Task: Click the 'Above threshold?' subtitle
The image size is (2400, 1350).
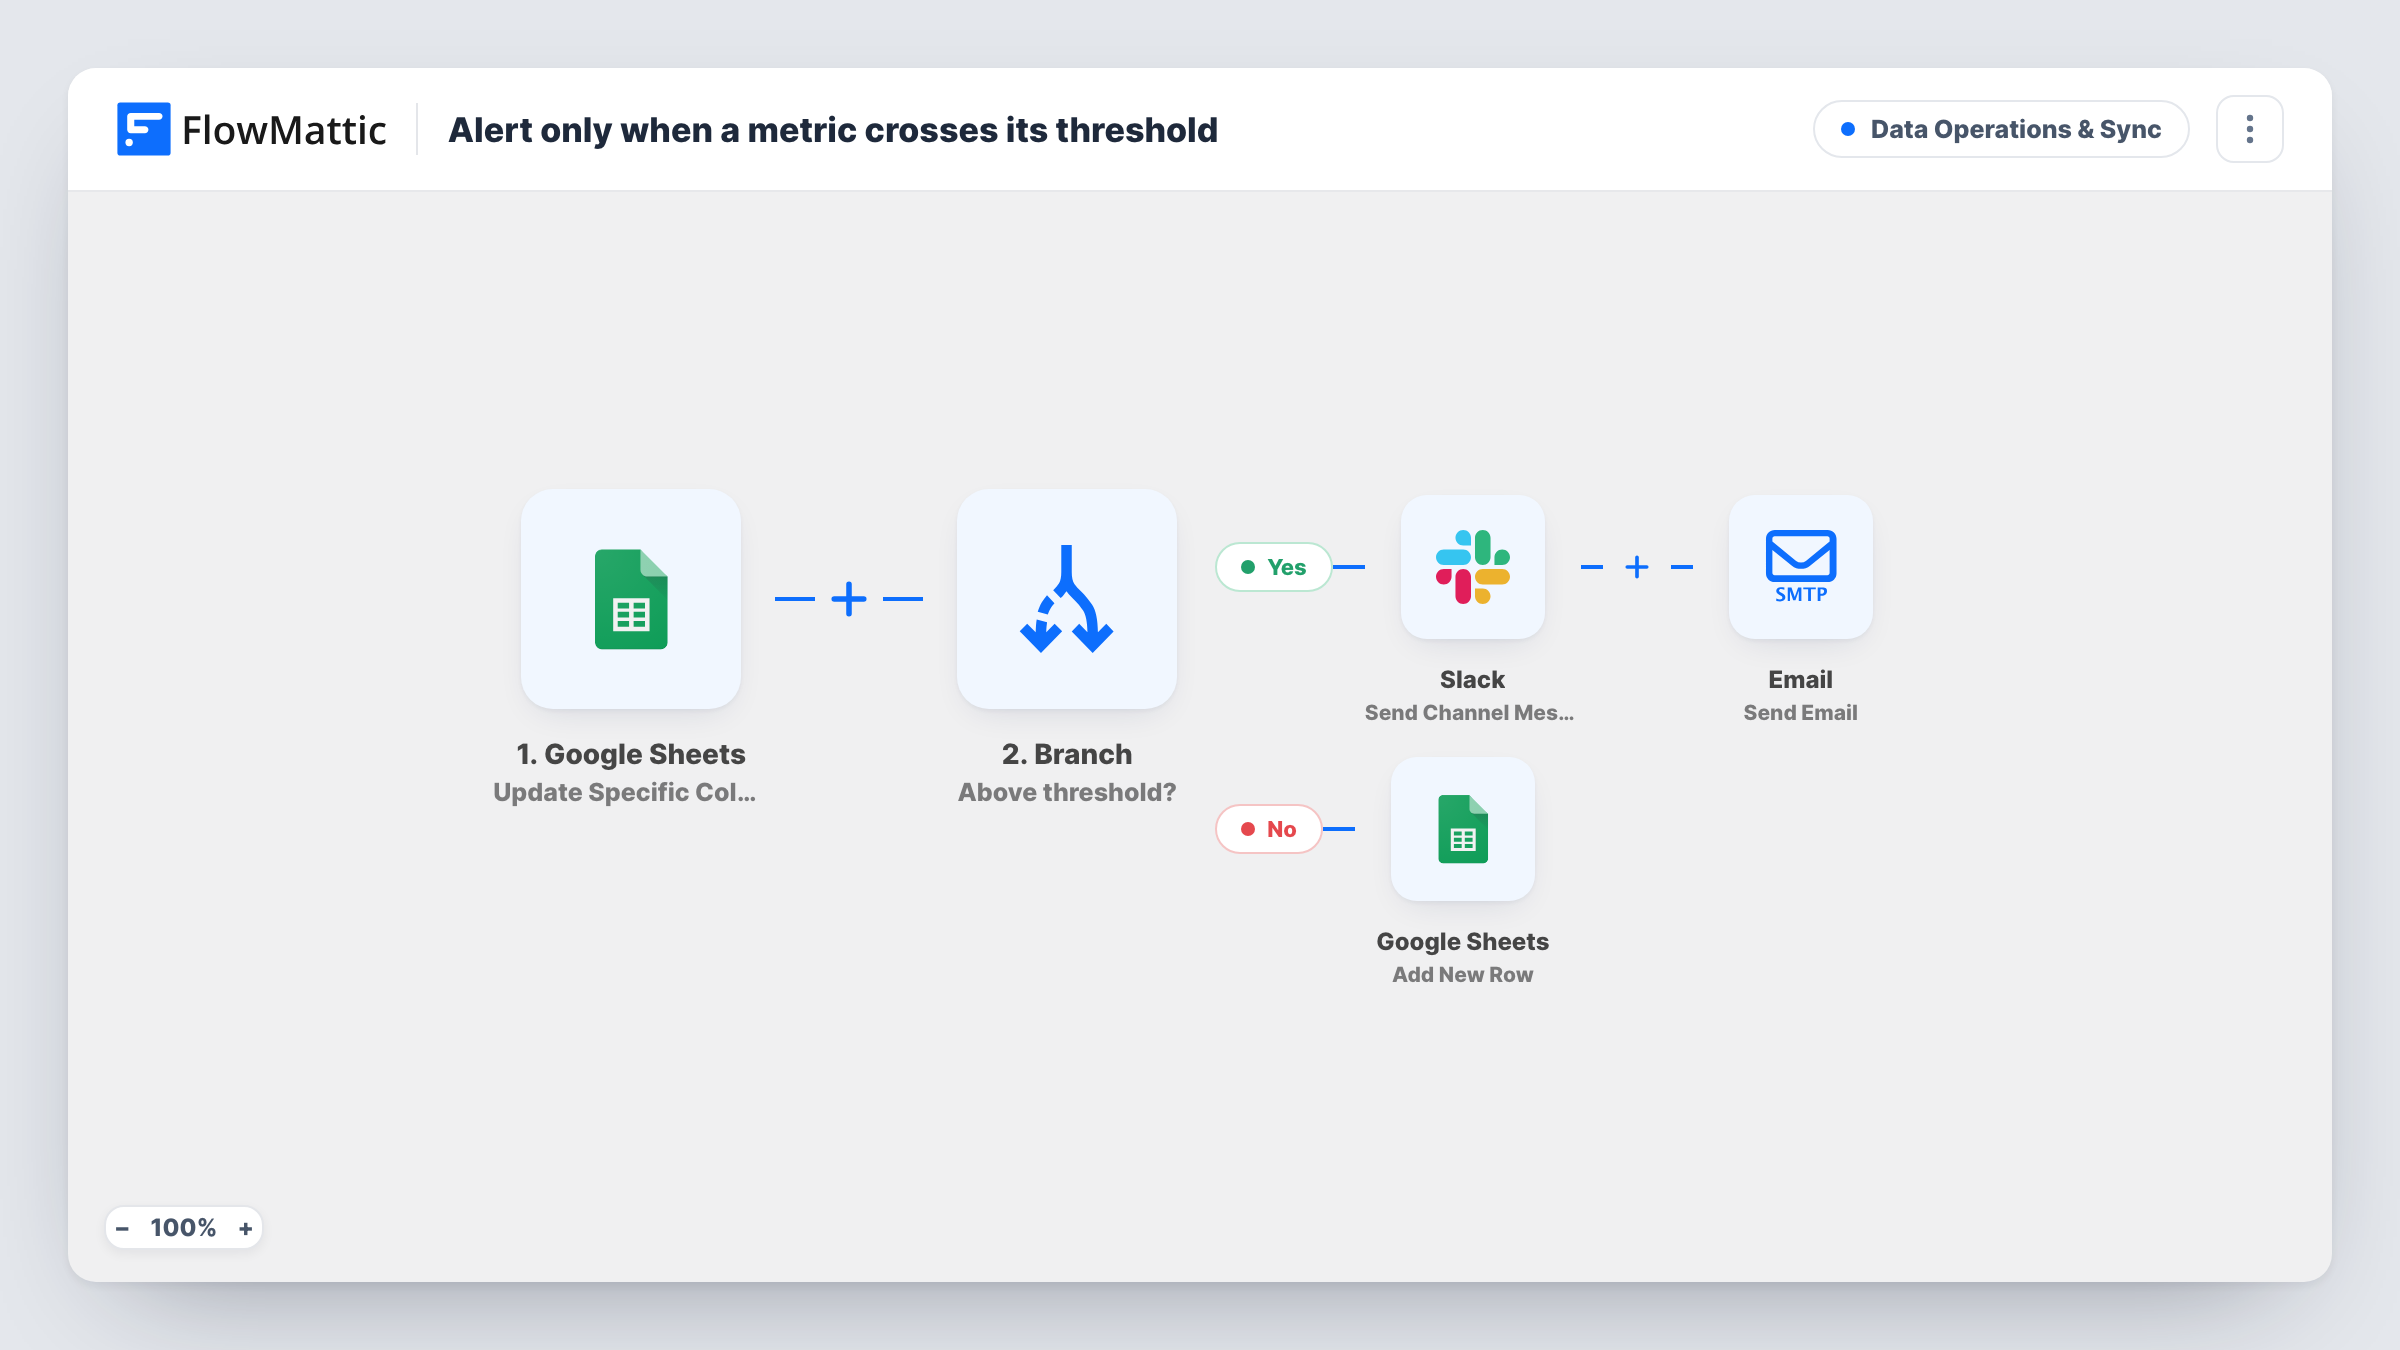Action: point(1067,792)
